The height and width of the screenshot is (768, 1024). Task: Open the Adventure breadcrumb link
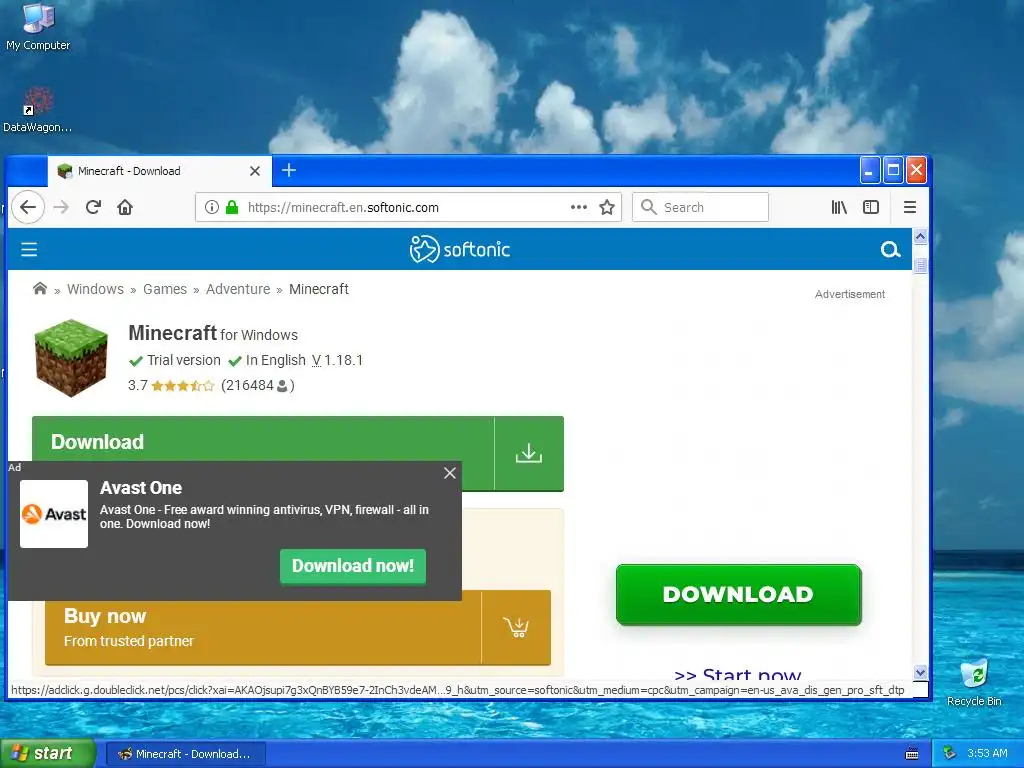(x=238, y=289)
